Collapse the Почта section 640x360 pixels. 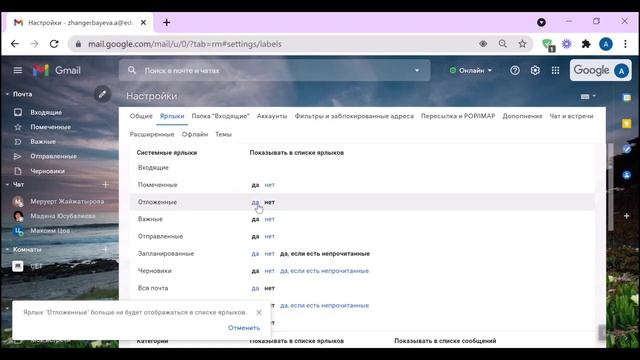(7, 94)
